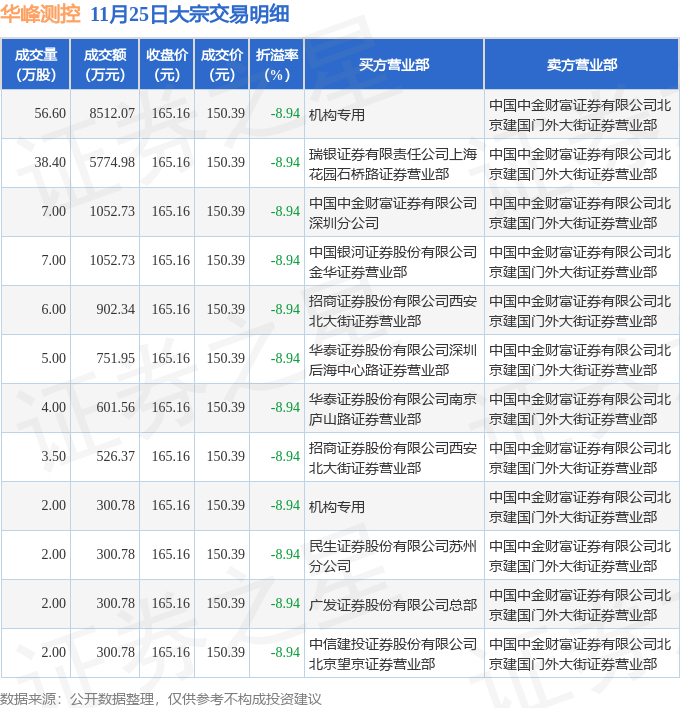
Task: Select the 成交额(万元) column header
Action: [x=105, y=64]
